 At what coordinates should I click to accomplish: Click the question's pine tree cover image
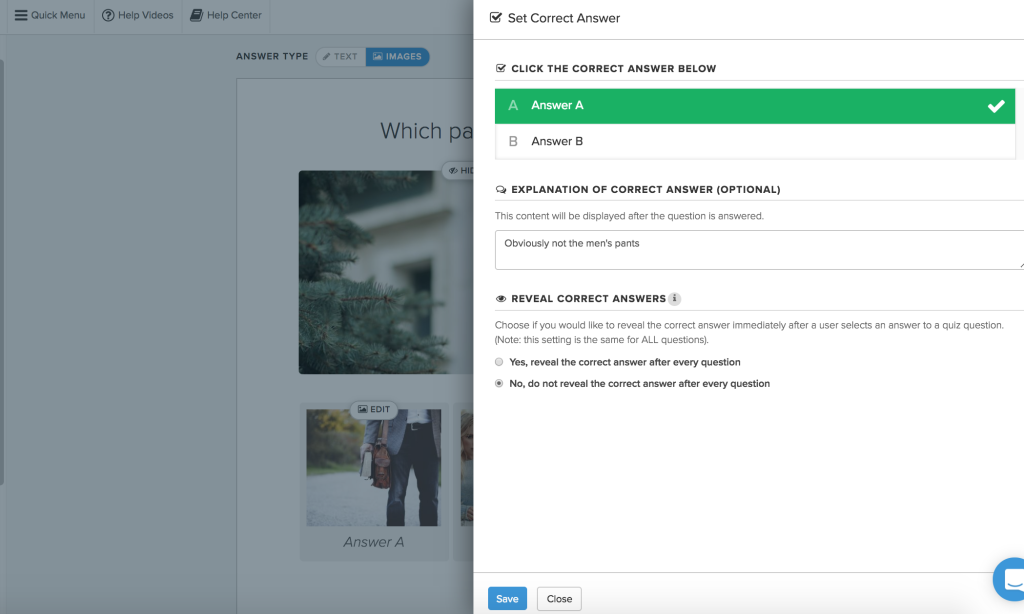(x=386, y=272)
